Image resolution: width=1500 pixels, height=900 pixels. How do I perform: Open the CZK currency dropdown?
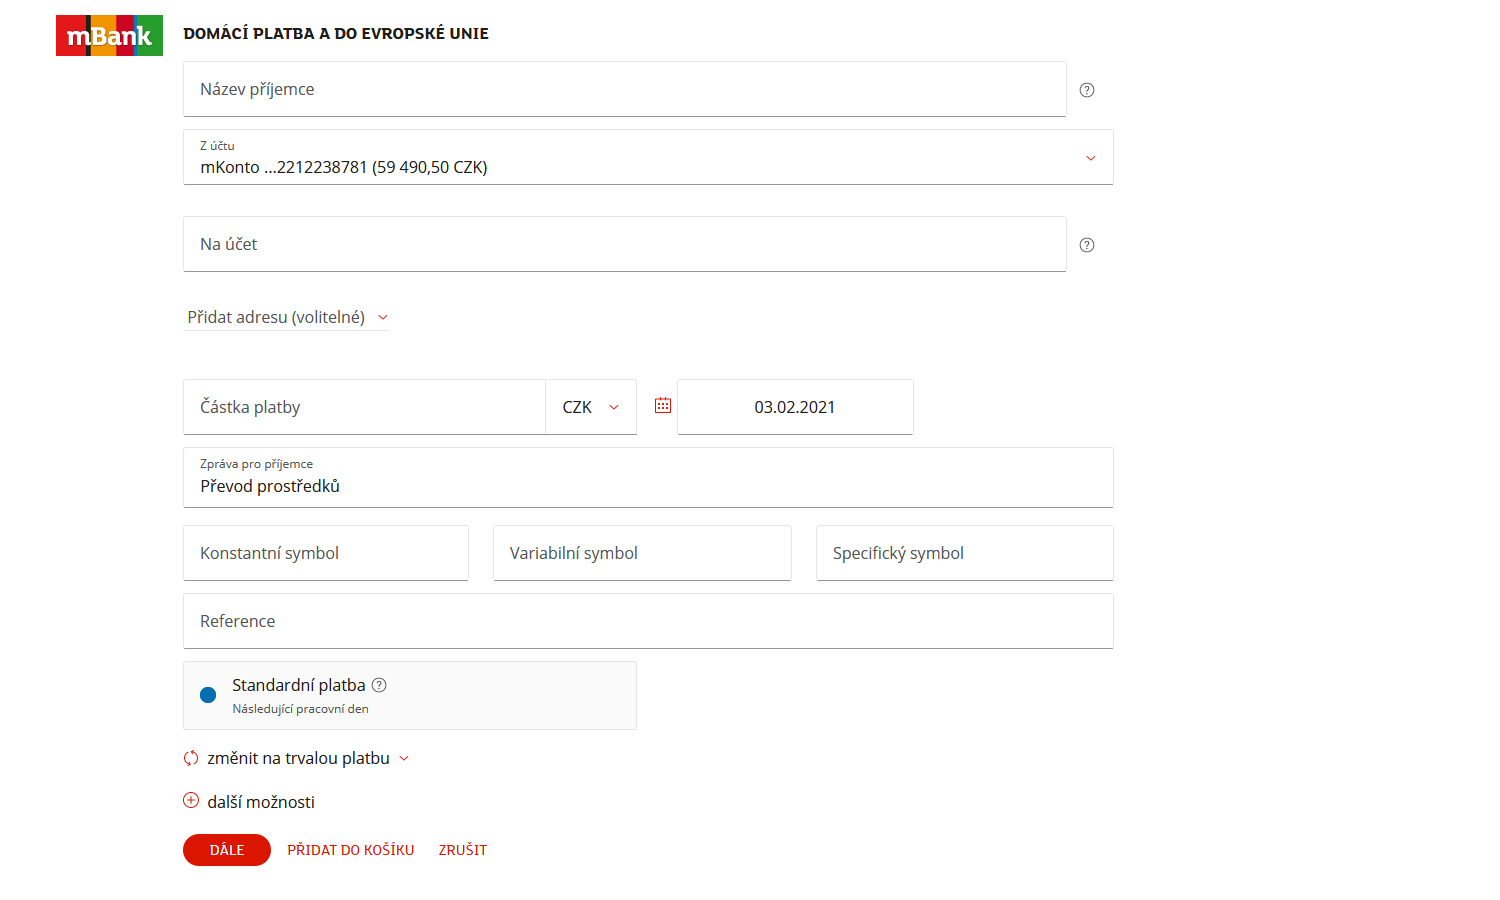(590, 407)
